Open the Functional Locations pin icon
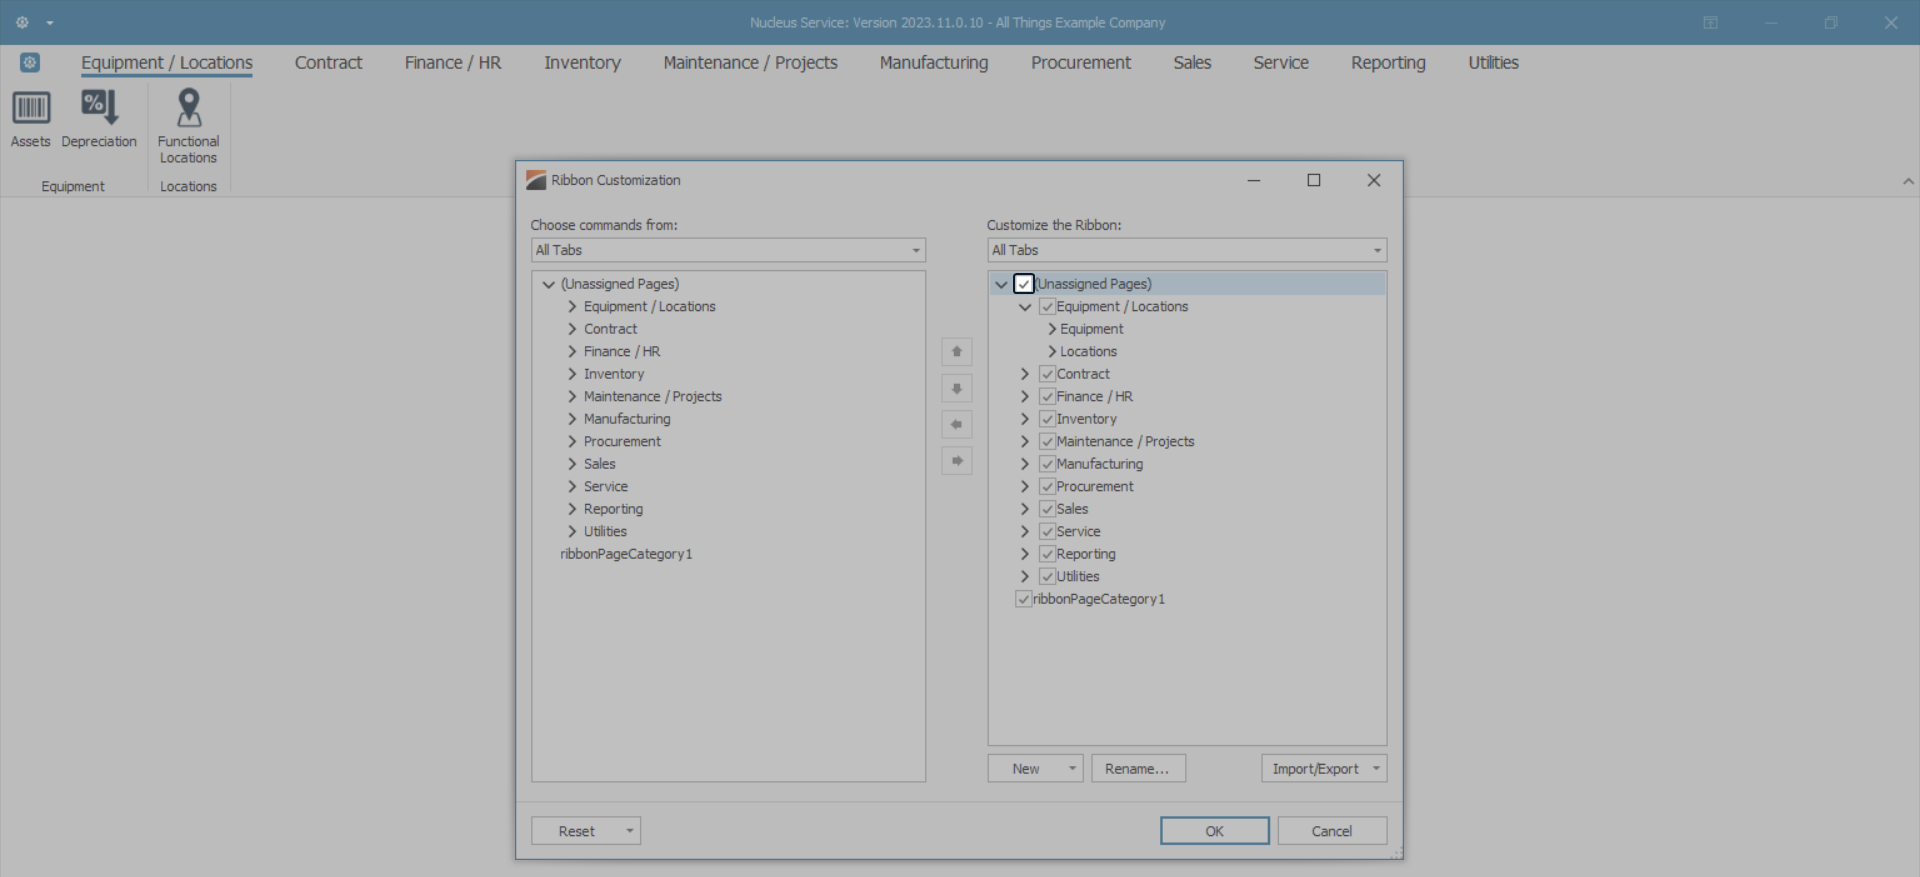1920x877 pixels. (188, 107)
